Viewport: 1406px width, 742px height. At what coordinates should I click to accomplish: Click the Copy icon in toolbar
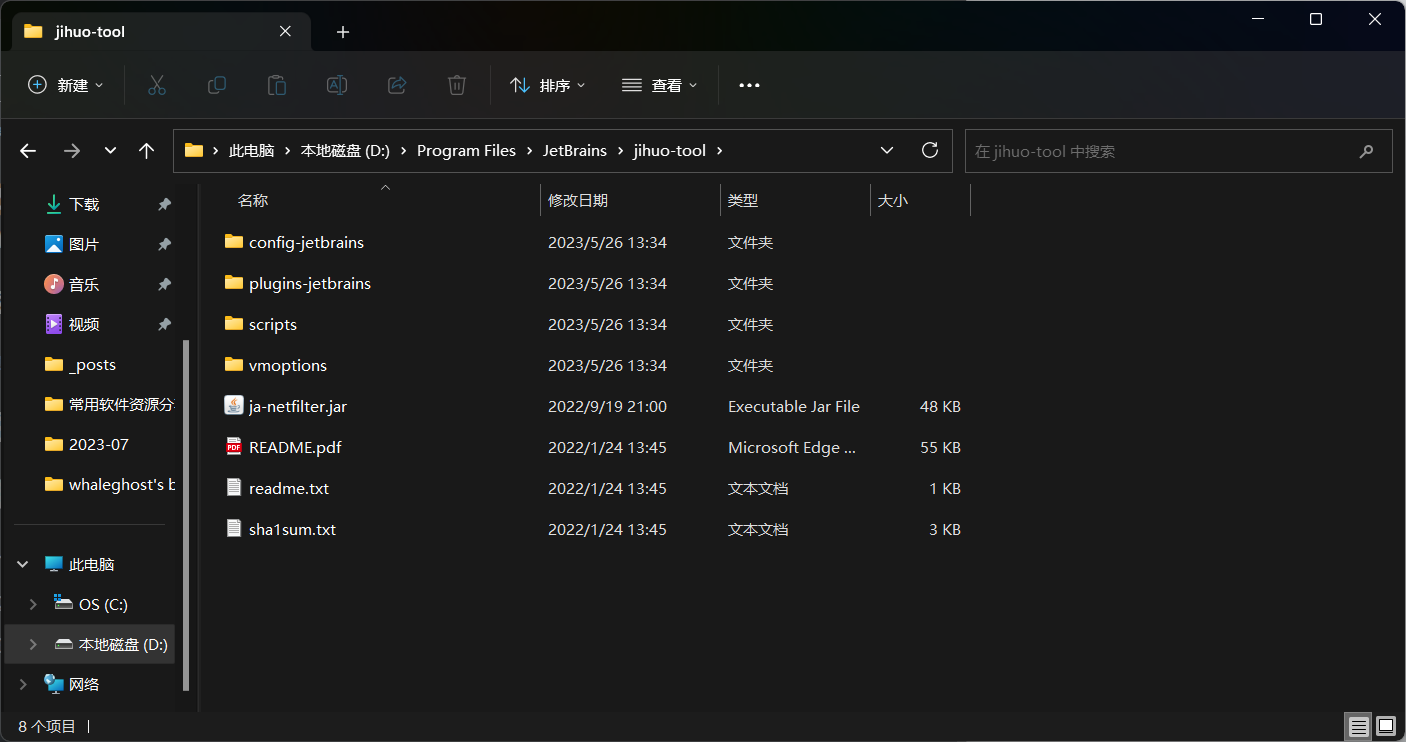click(217, 85)
